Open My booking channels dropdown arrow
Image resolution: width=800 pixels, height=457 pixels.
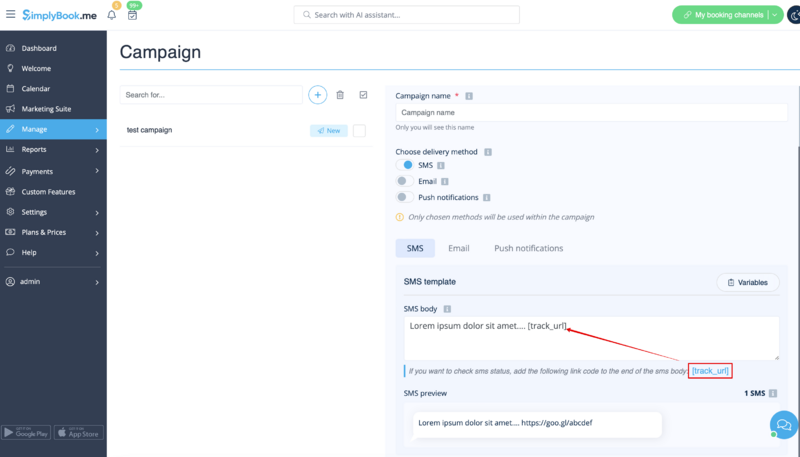tap(774, 15)
